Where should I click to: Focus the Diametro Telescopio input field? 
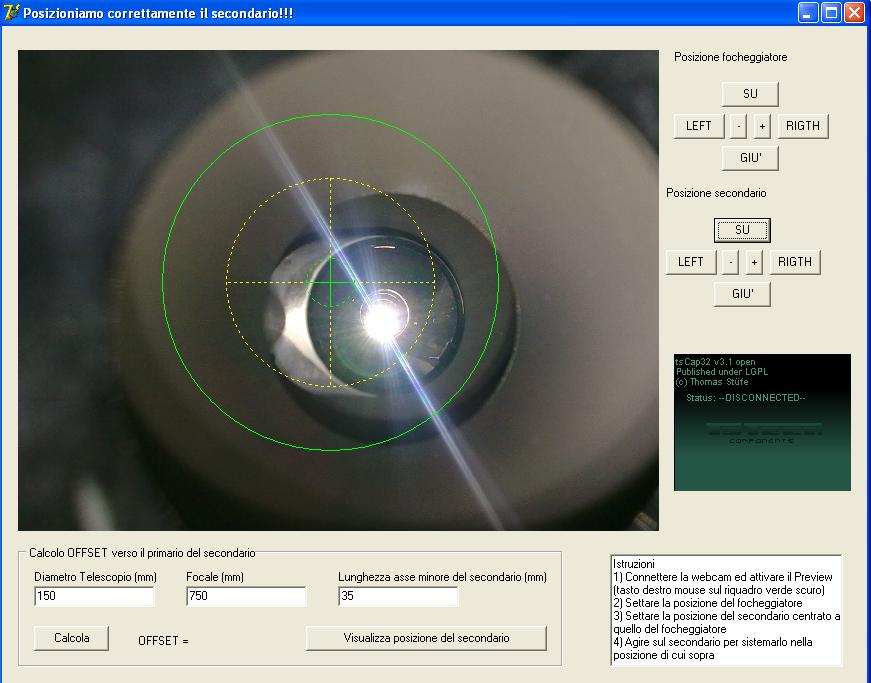94,596
